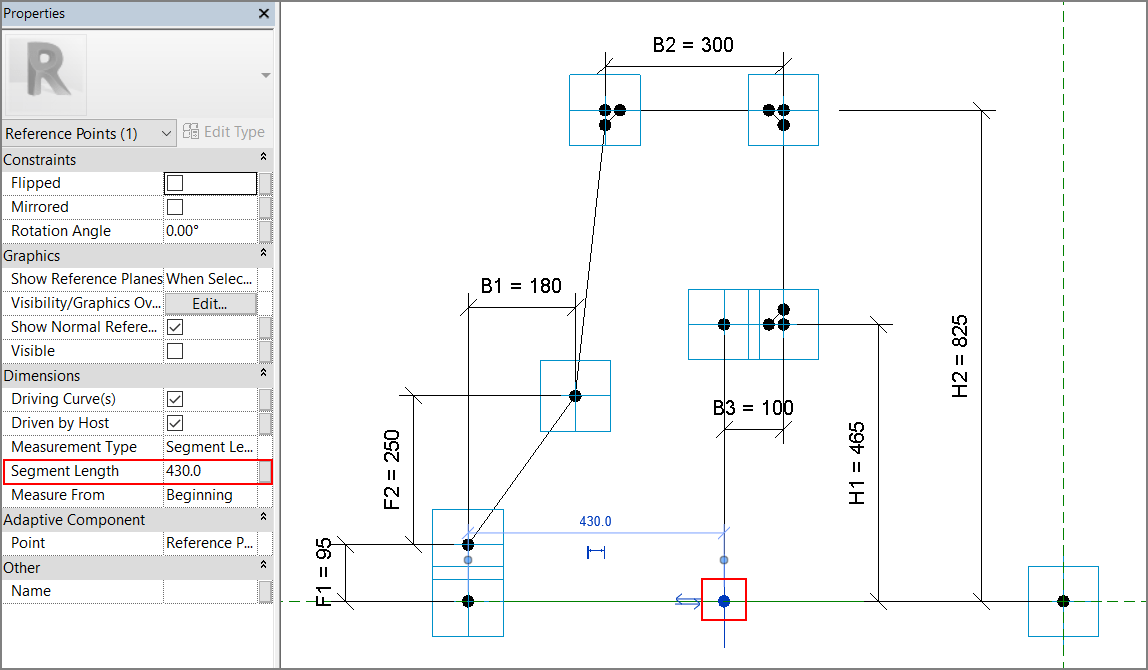The height and width of the screenshot is (670, 1148).
Task: Toggle Driven by Host checkbox
Action: click(x=175, y=423)
